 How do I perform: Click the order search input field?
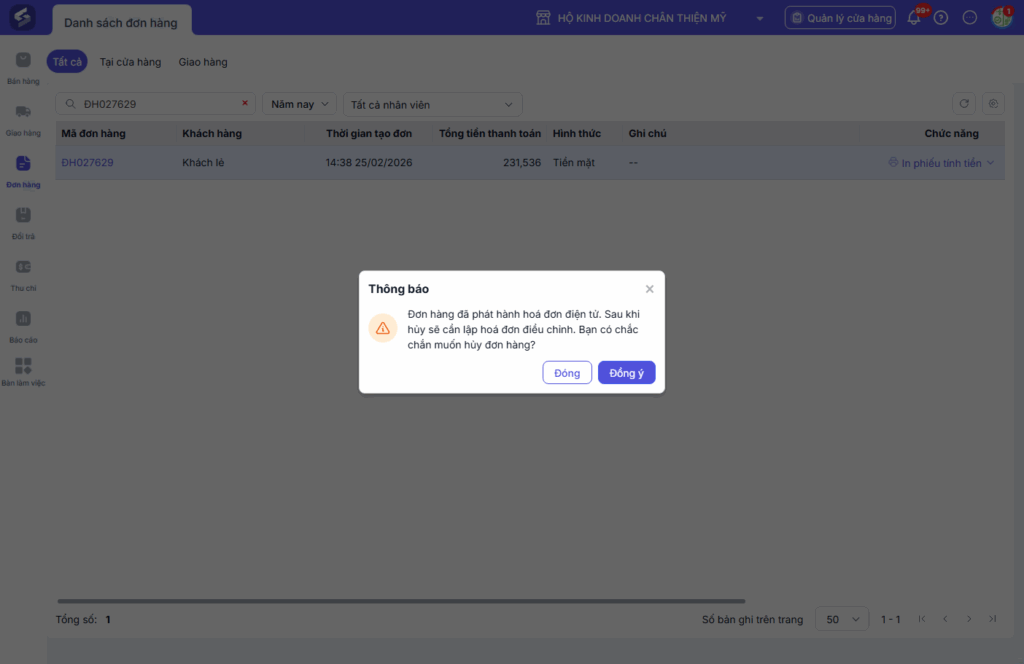click(155, 104)
